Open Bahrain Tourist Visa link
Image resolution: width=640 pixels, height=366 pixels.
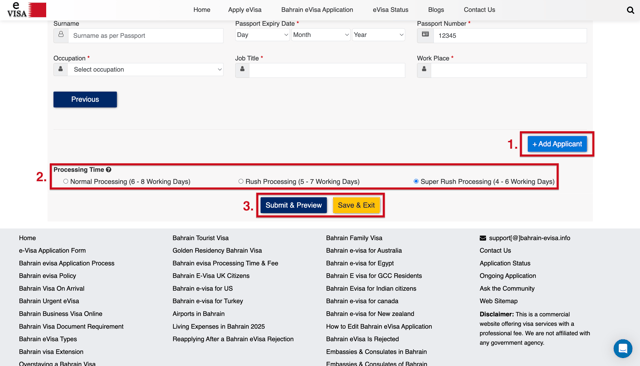tap(200, 238)
